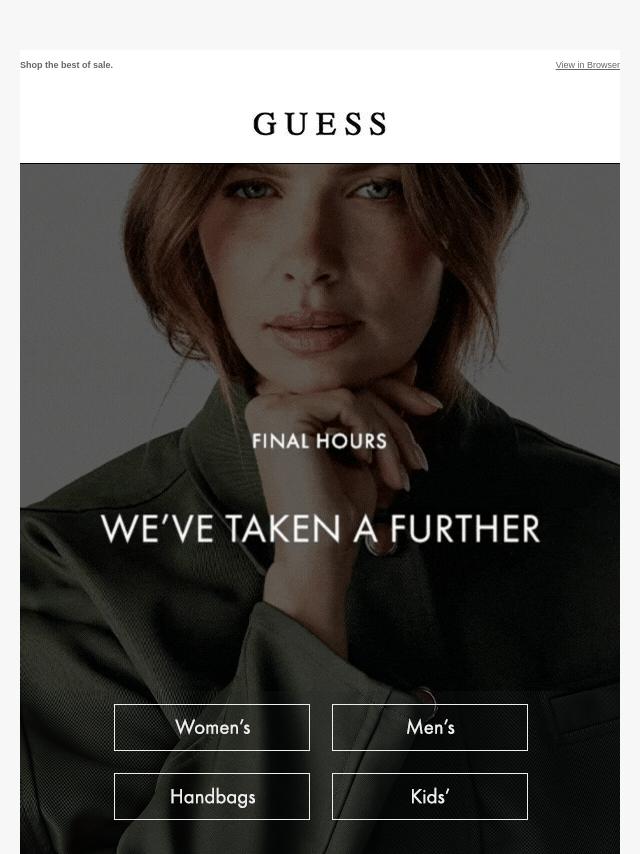Open the Kids' sale category

tap(430, 796)
